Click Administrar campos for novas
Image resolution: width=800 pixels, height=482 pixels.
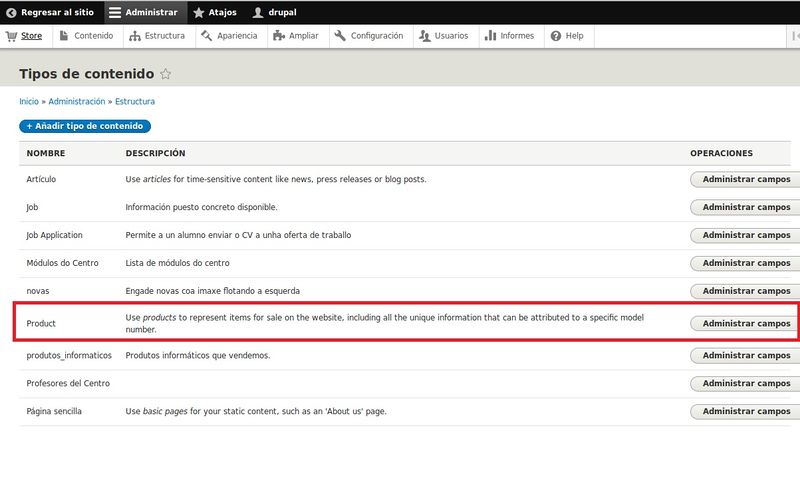point(746,291)
